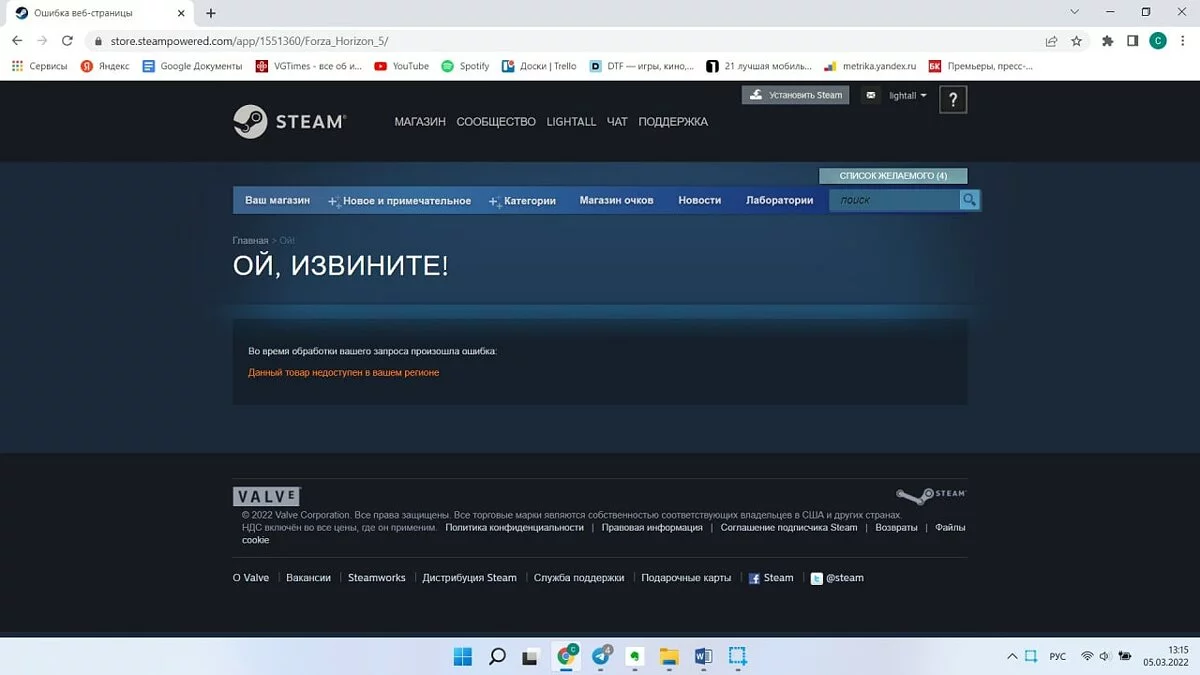Open ПОДДЕРЖКА in the header
Image resolution: width=1200 pixels, height=675 pixels.
673,122
